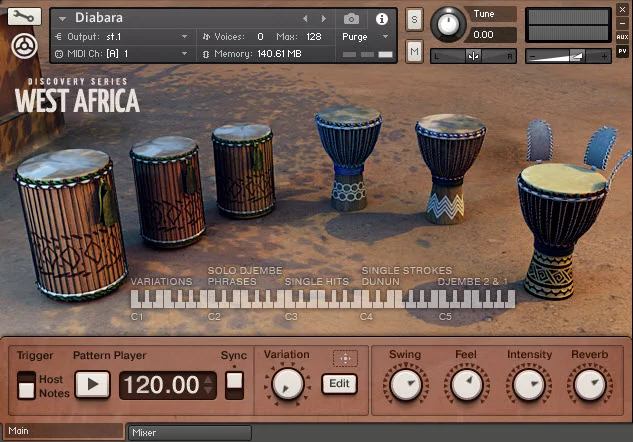Select previous instrument with left arrow
Screen dimensions: 633x442
305,19
